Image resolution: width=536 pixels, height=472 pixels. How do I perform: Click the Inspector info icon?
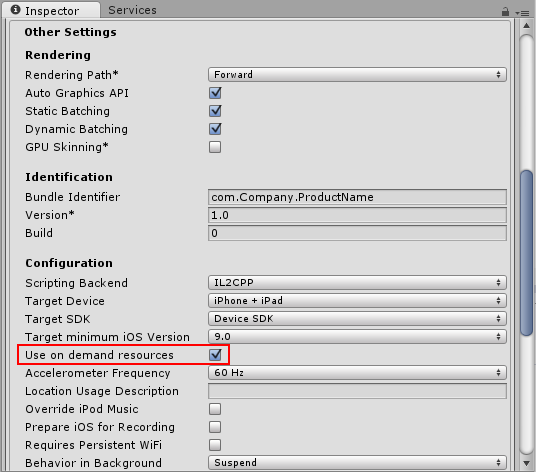coord(16,10)
